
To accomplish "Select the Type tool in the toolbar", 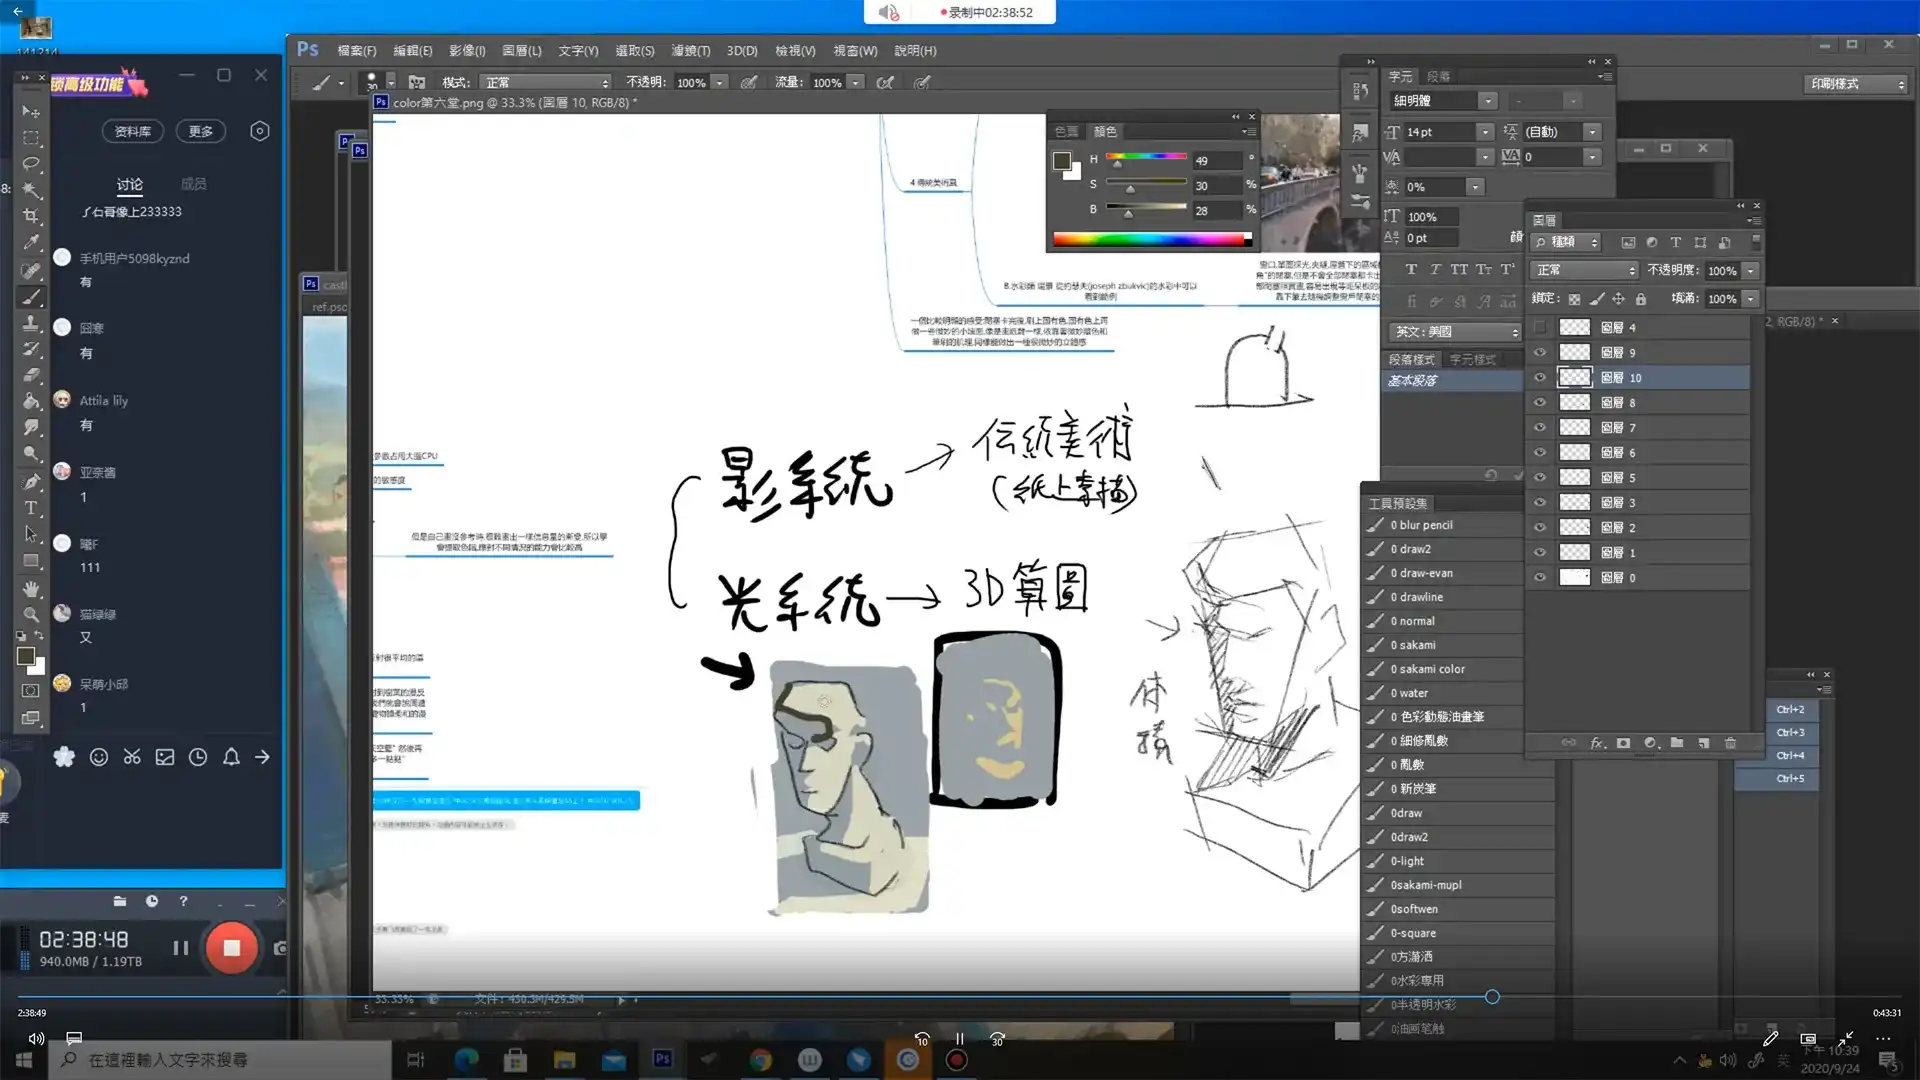I will click(x=31, y=507).
